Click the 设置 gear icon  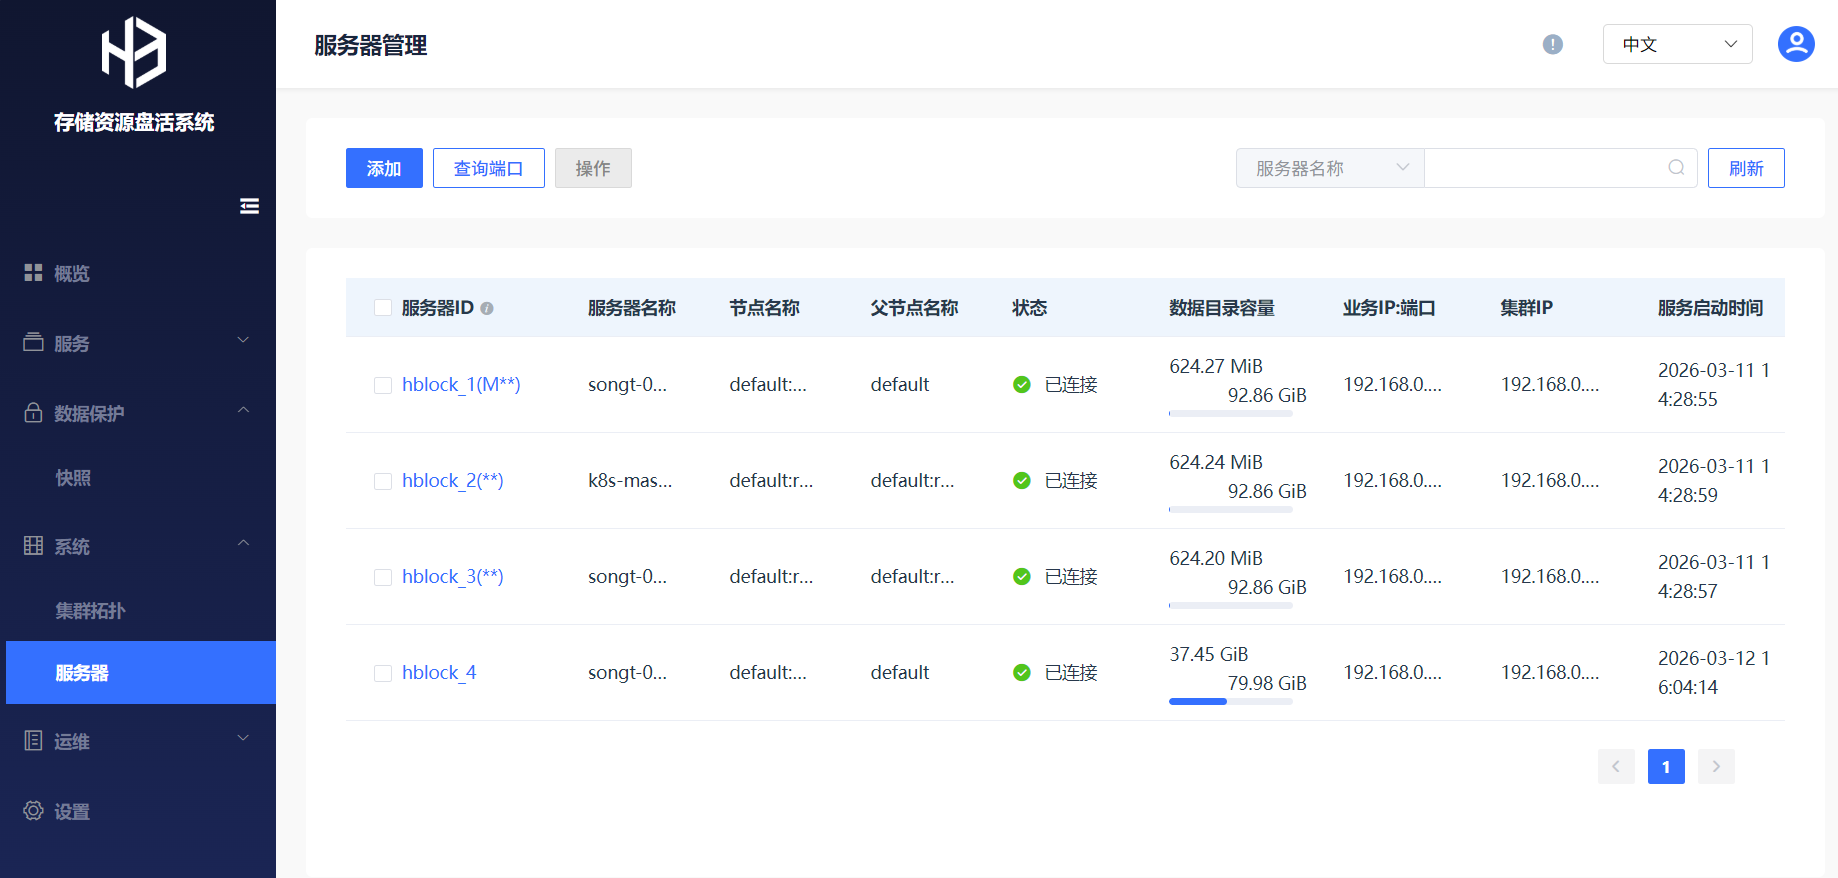(33, 811)
